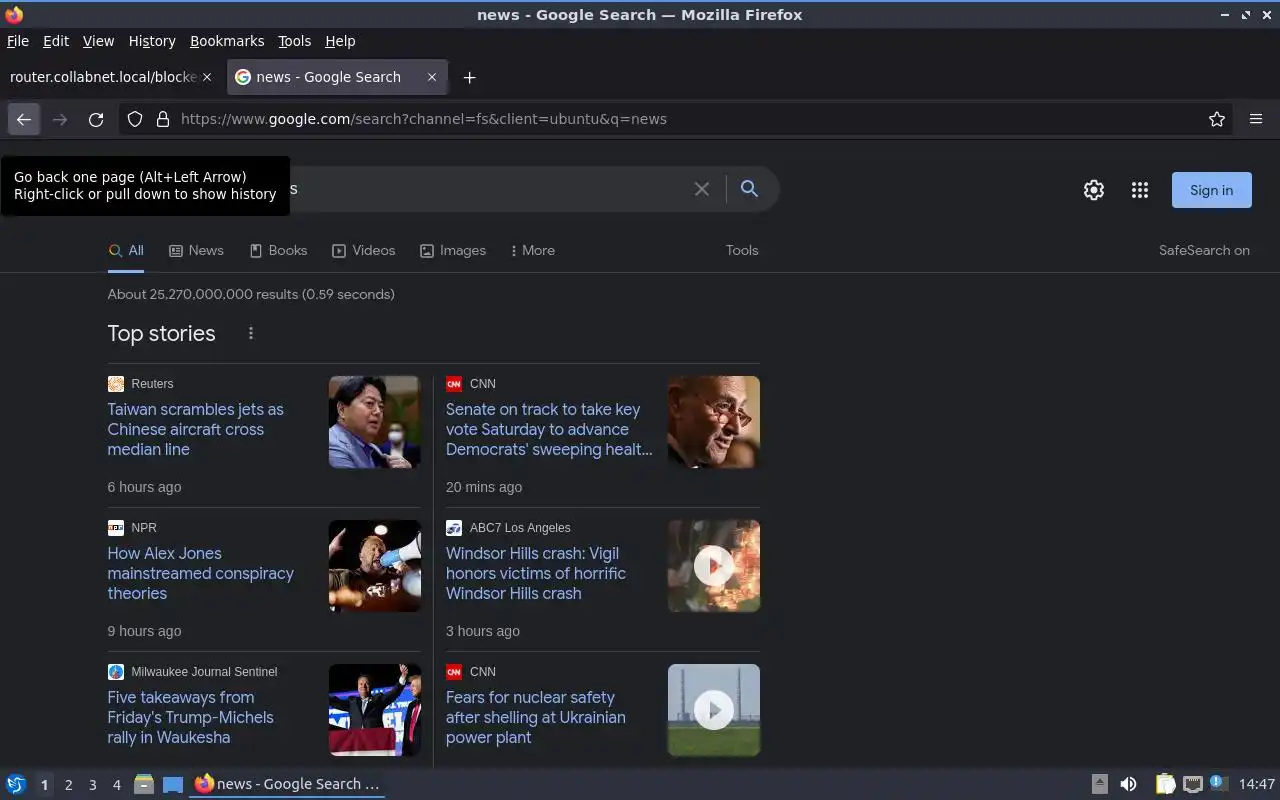Reload the page with the refresh icon
Image resolution: width=1280 pixels, height=800 pixels.
pyautogui.click(x=96, y=119)
